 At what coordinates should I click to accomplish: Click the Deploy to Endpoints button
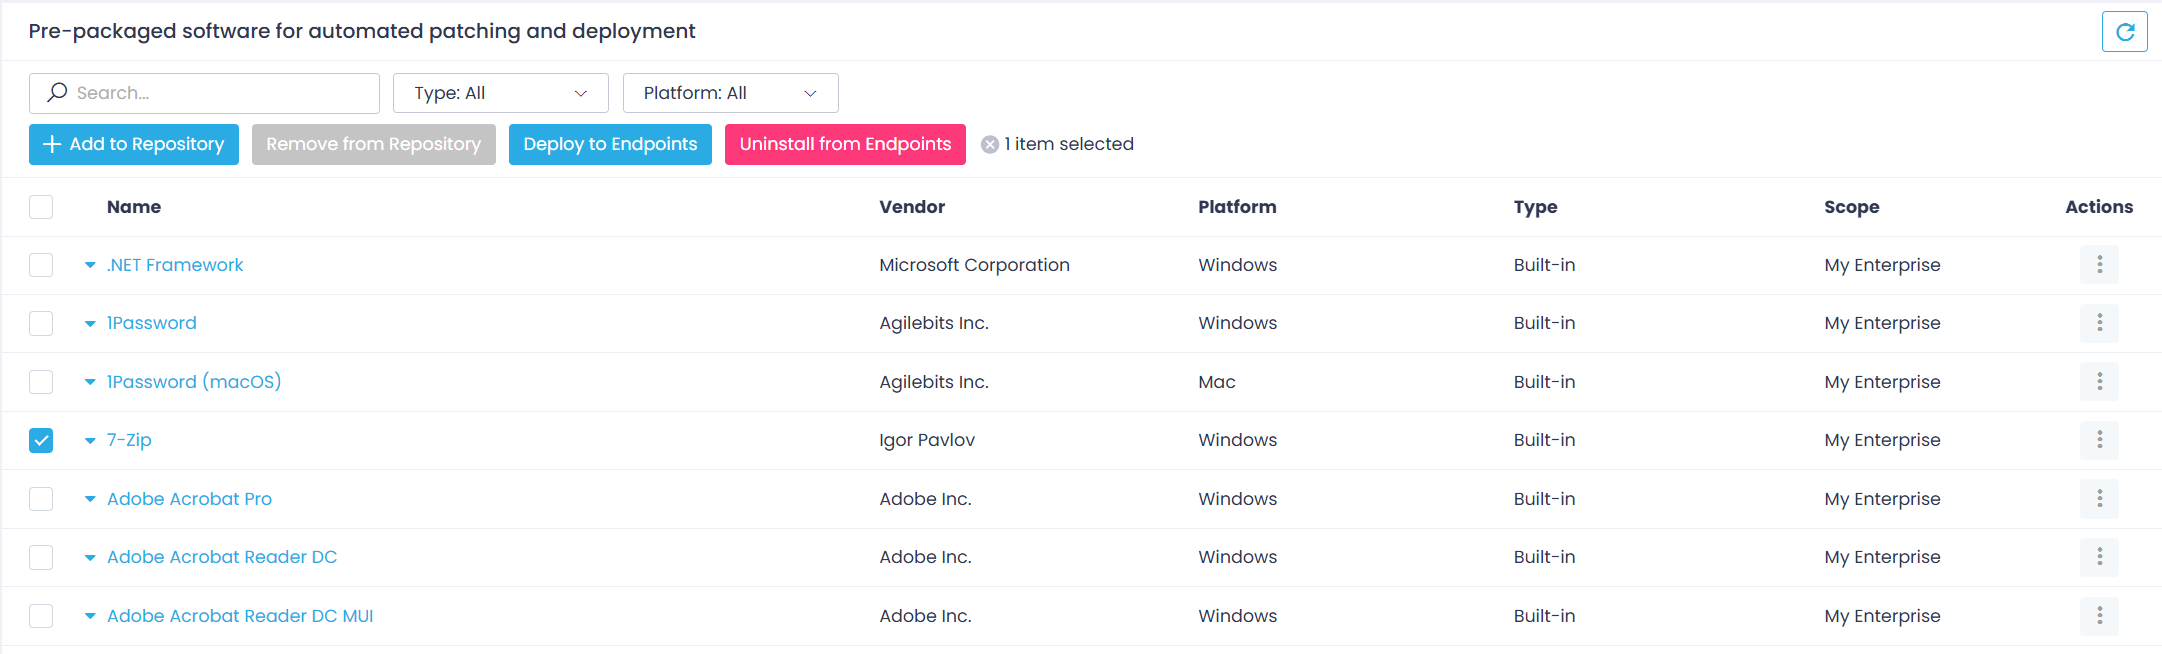pyautogui.click(x=610, y=144)
